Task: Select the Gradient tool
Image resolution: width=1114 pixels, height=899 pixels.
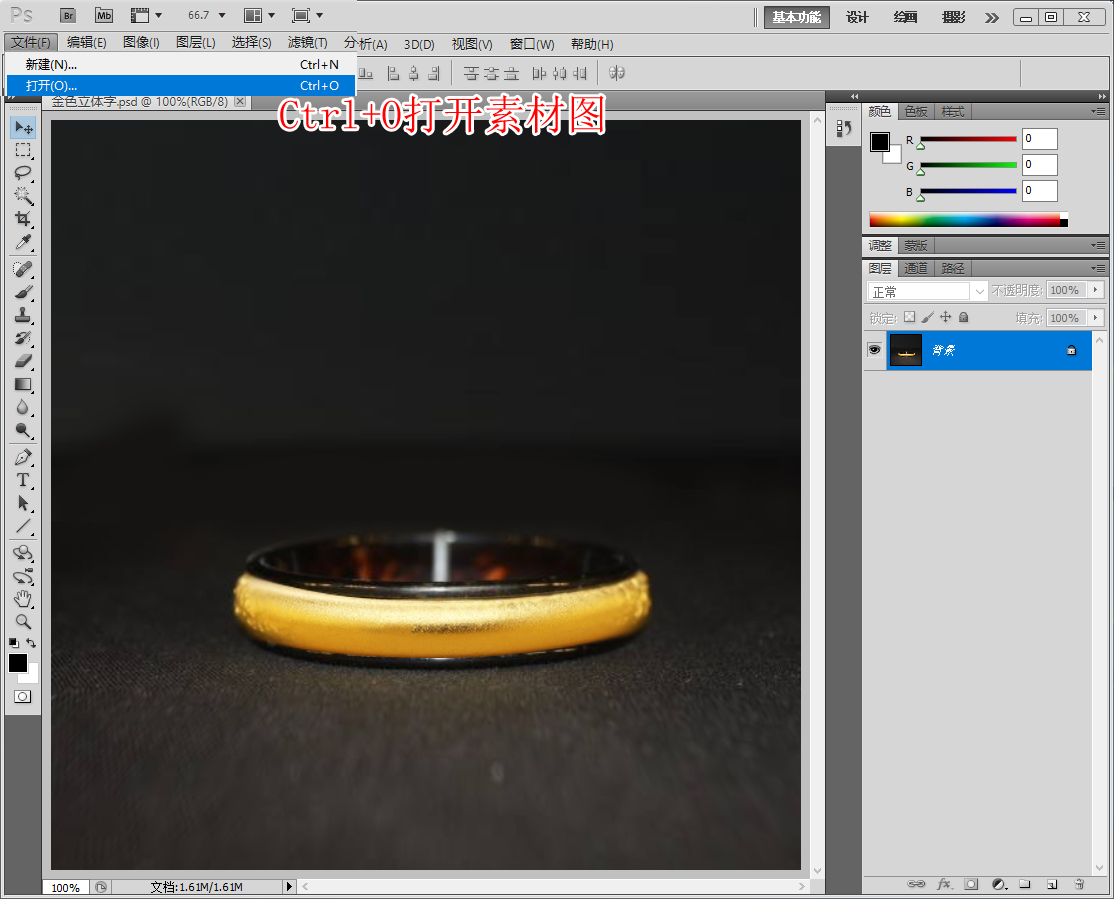Action: coord(23,384)
